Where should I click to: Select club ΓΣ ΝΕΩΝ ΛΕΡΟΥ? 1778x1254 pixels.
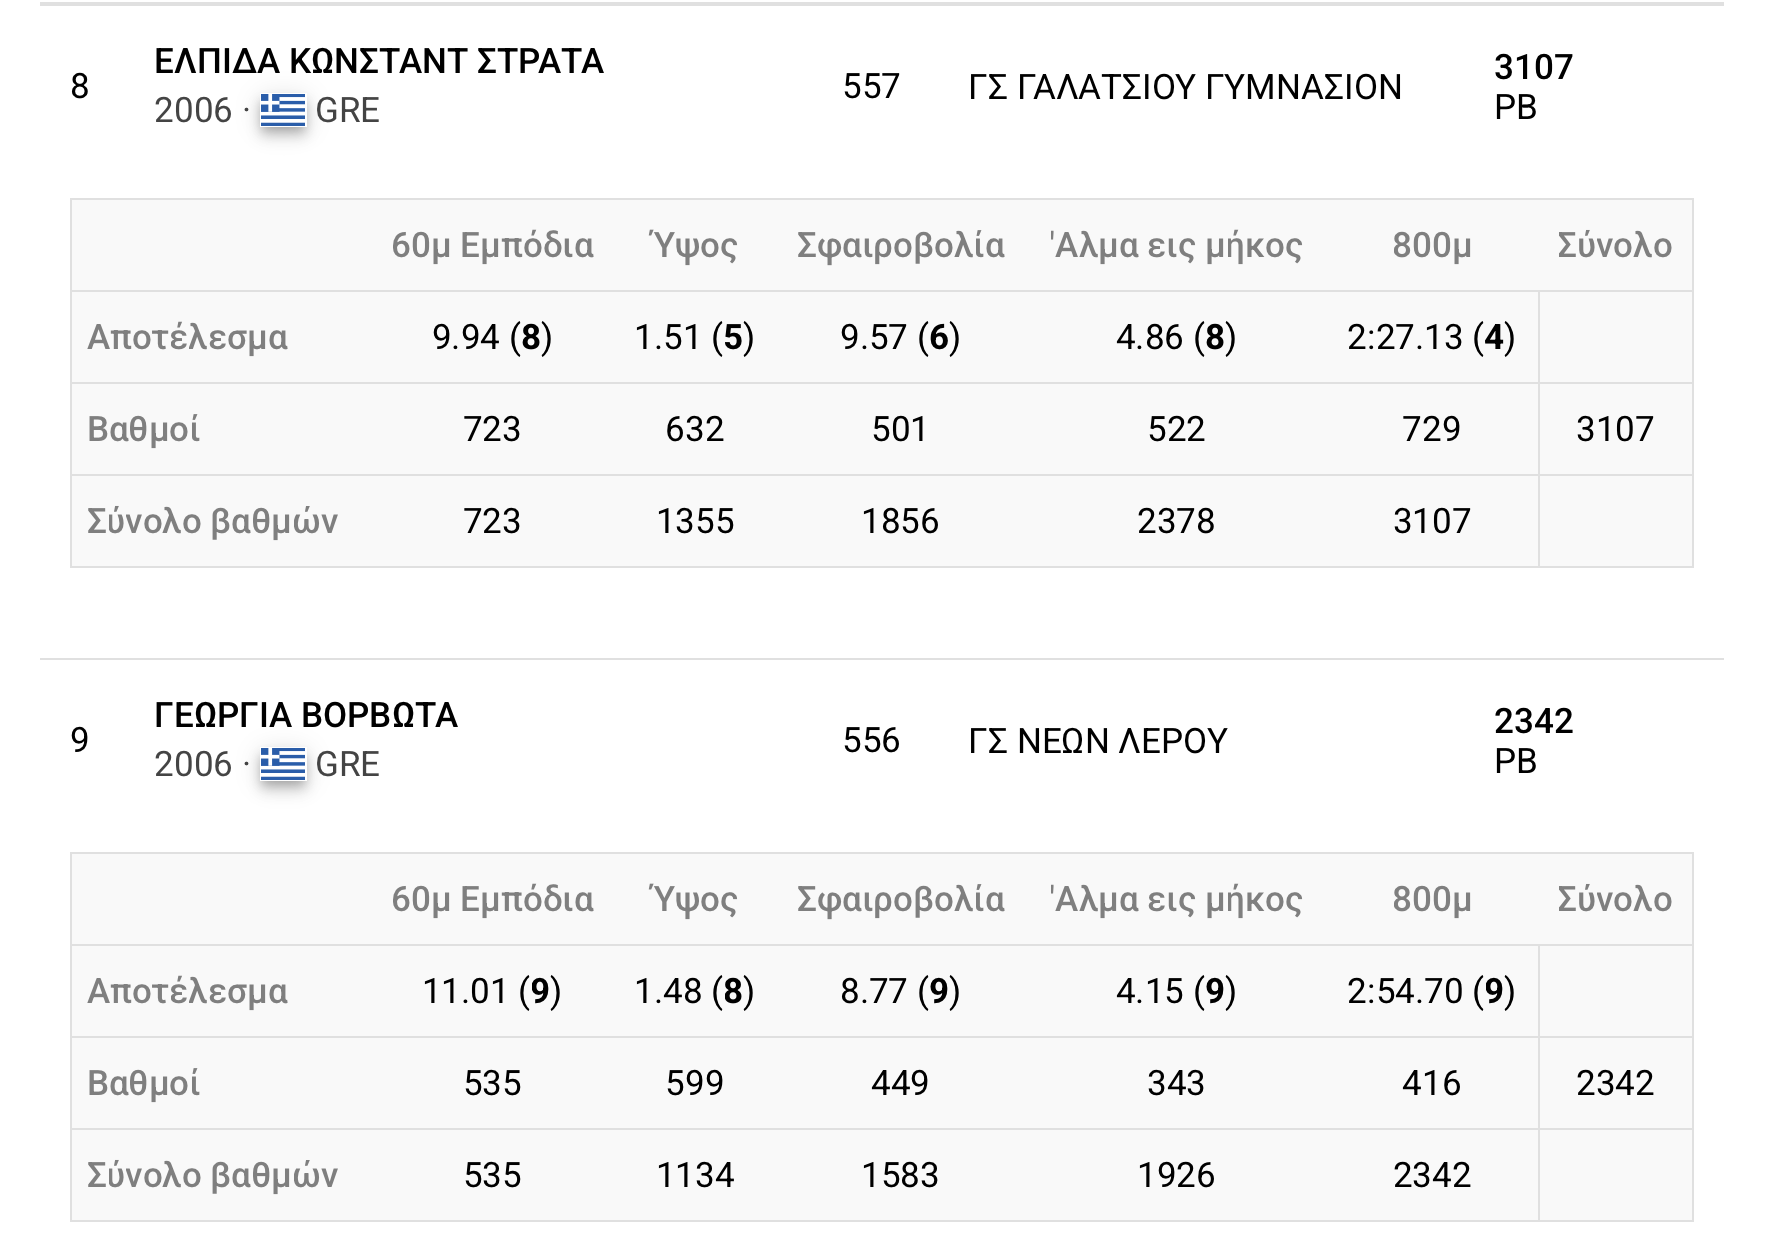pos(1098,742)
